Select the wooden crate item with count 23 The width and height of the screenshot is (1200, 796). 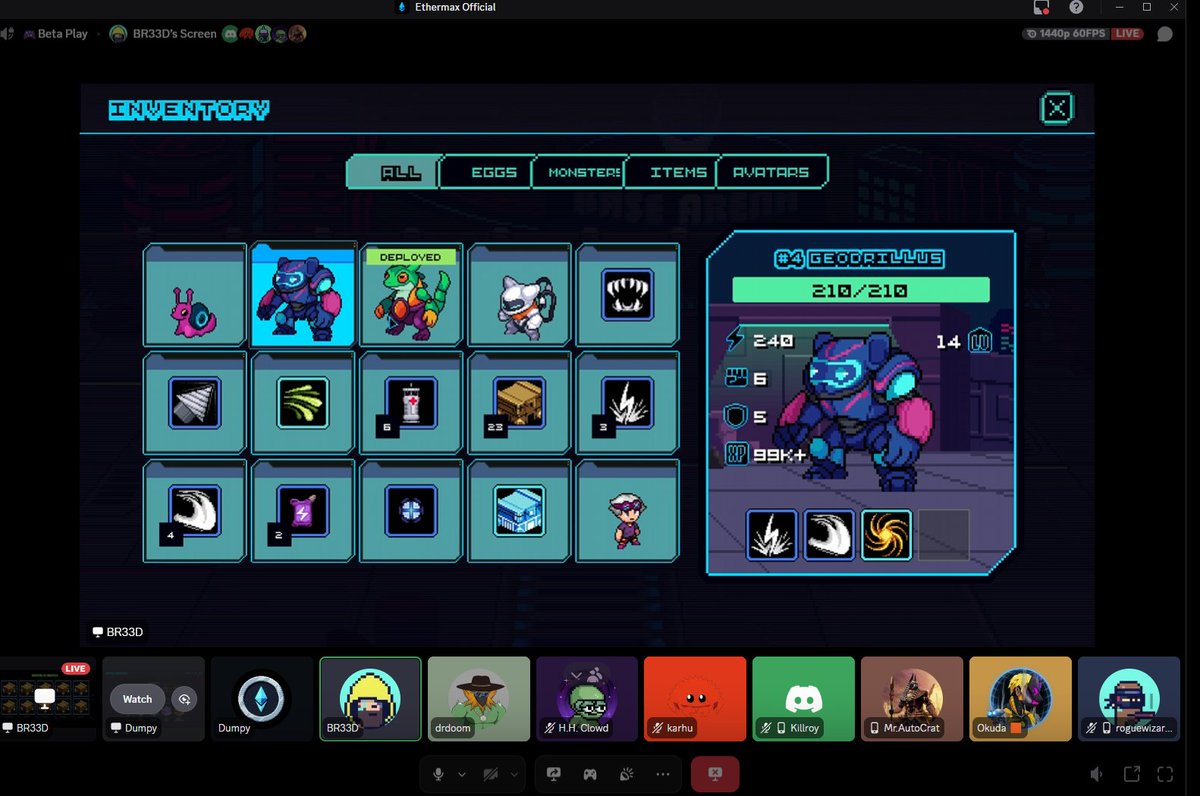519,403
